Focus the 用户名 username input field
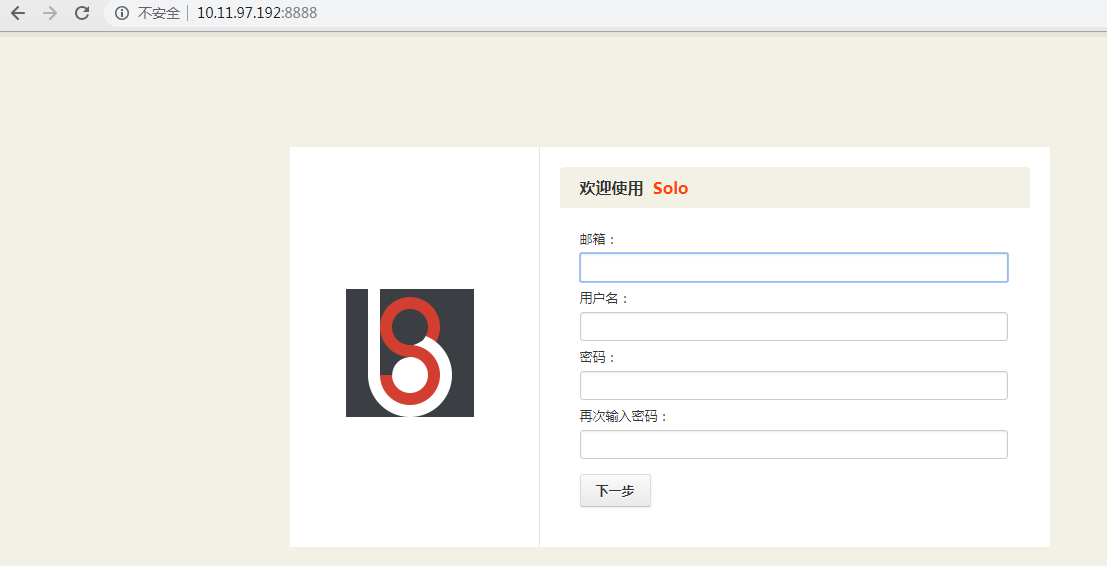Screen dimensions: 1107x566 [x=794, y=326]
